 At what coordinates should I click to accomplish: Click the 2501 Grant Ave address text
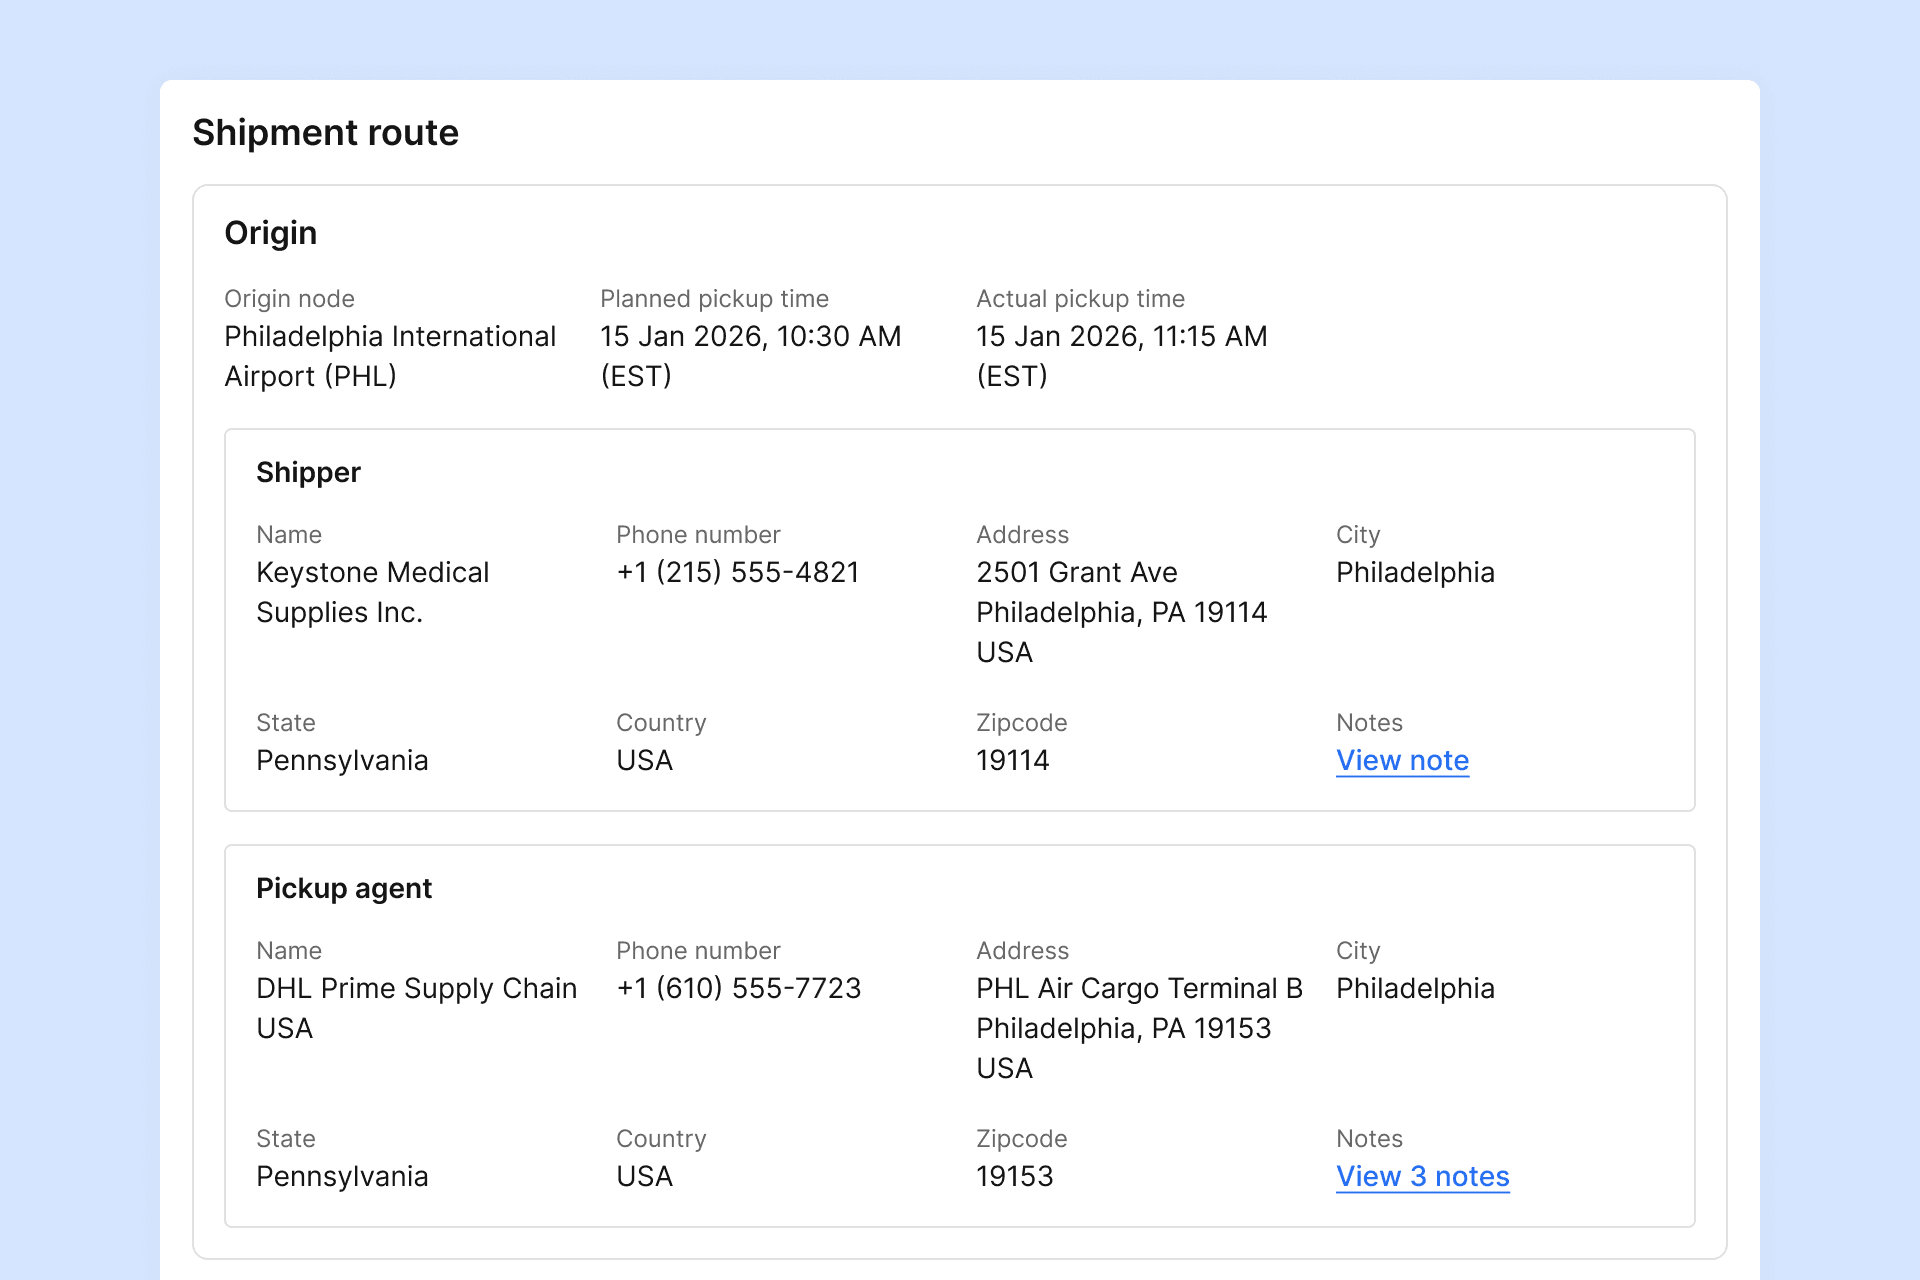click(x=1076, y=573)
